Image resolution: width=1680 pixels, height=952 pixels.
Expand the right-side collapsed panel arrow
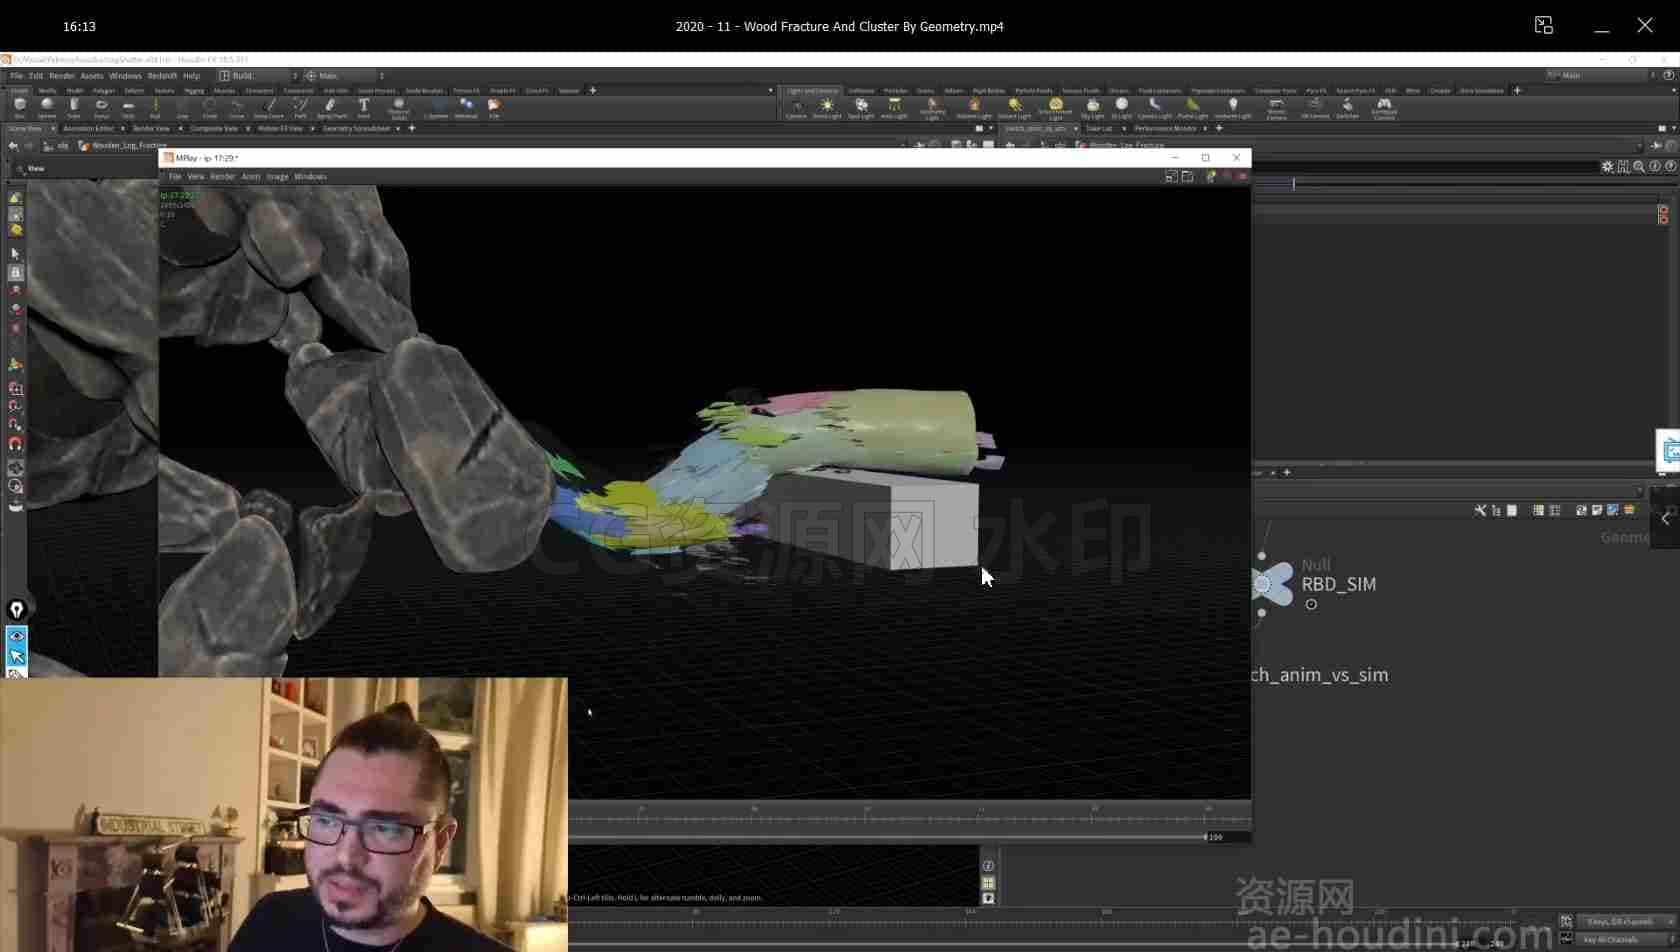point(1665,518)
